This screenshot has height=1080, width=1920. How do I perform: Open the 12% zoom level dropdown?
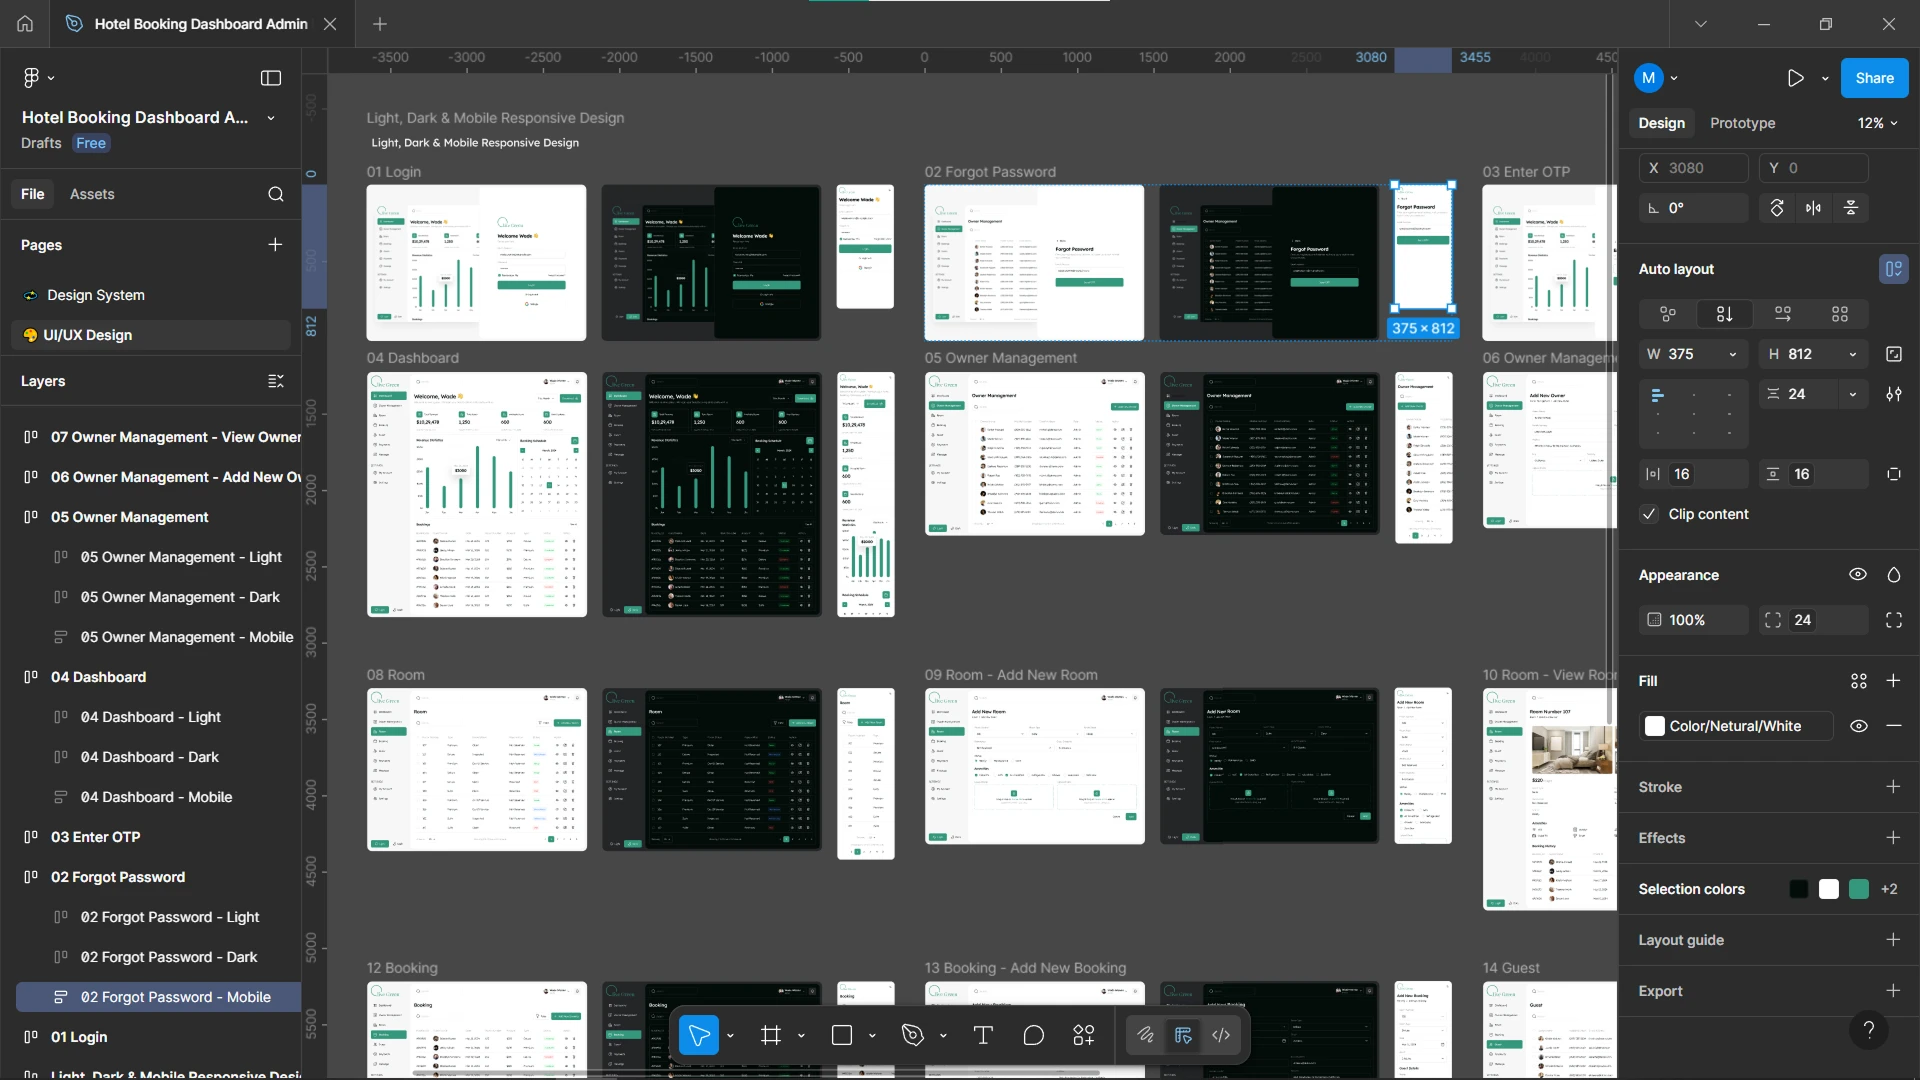click(1875, 122)
